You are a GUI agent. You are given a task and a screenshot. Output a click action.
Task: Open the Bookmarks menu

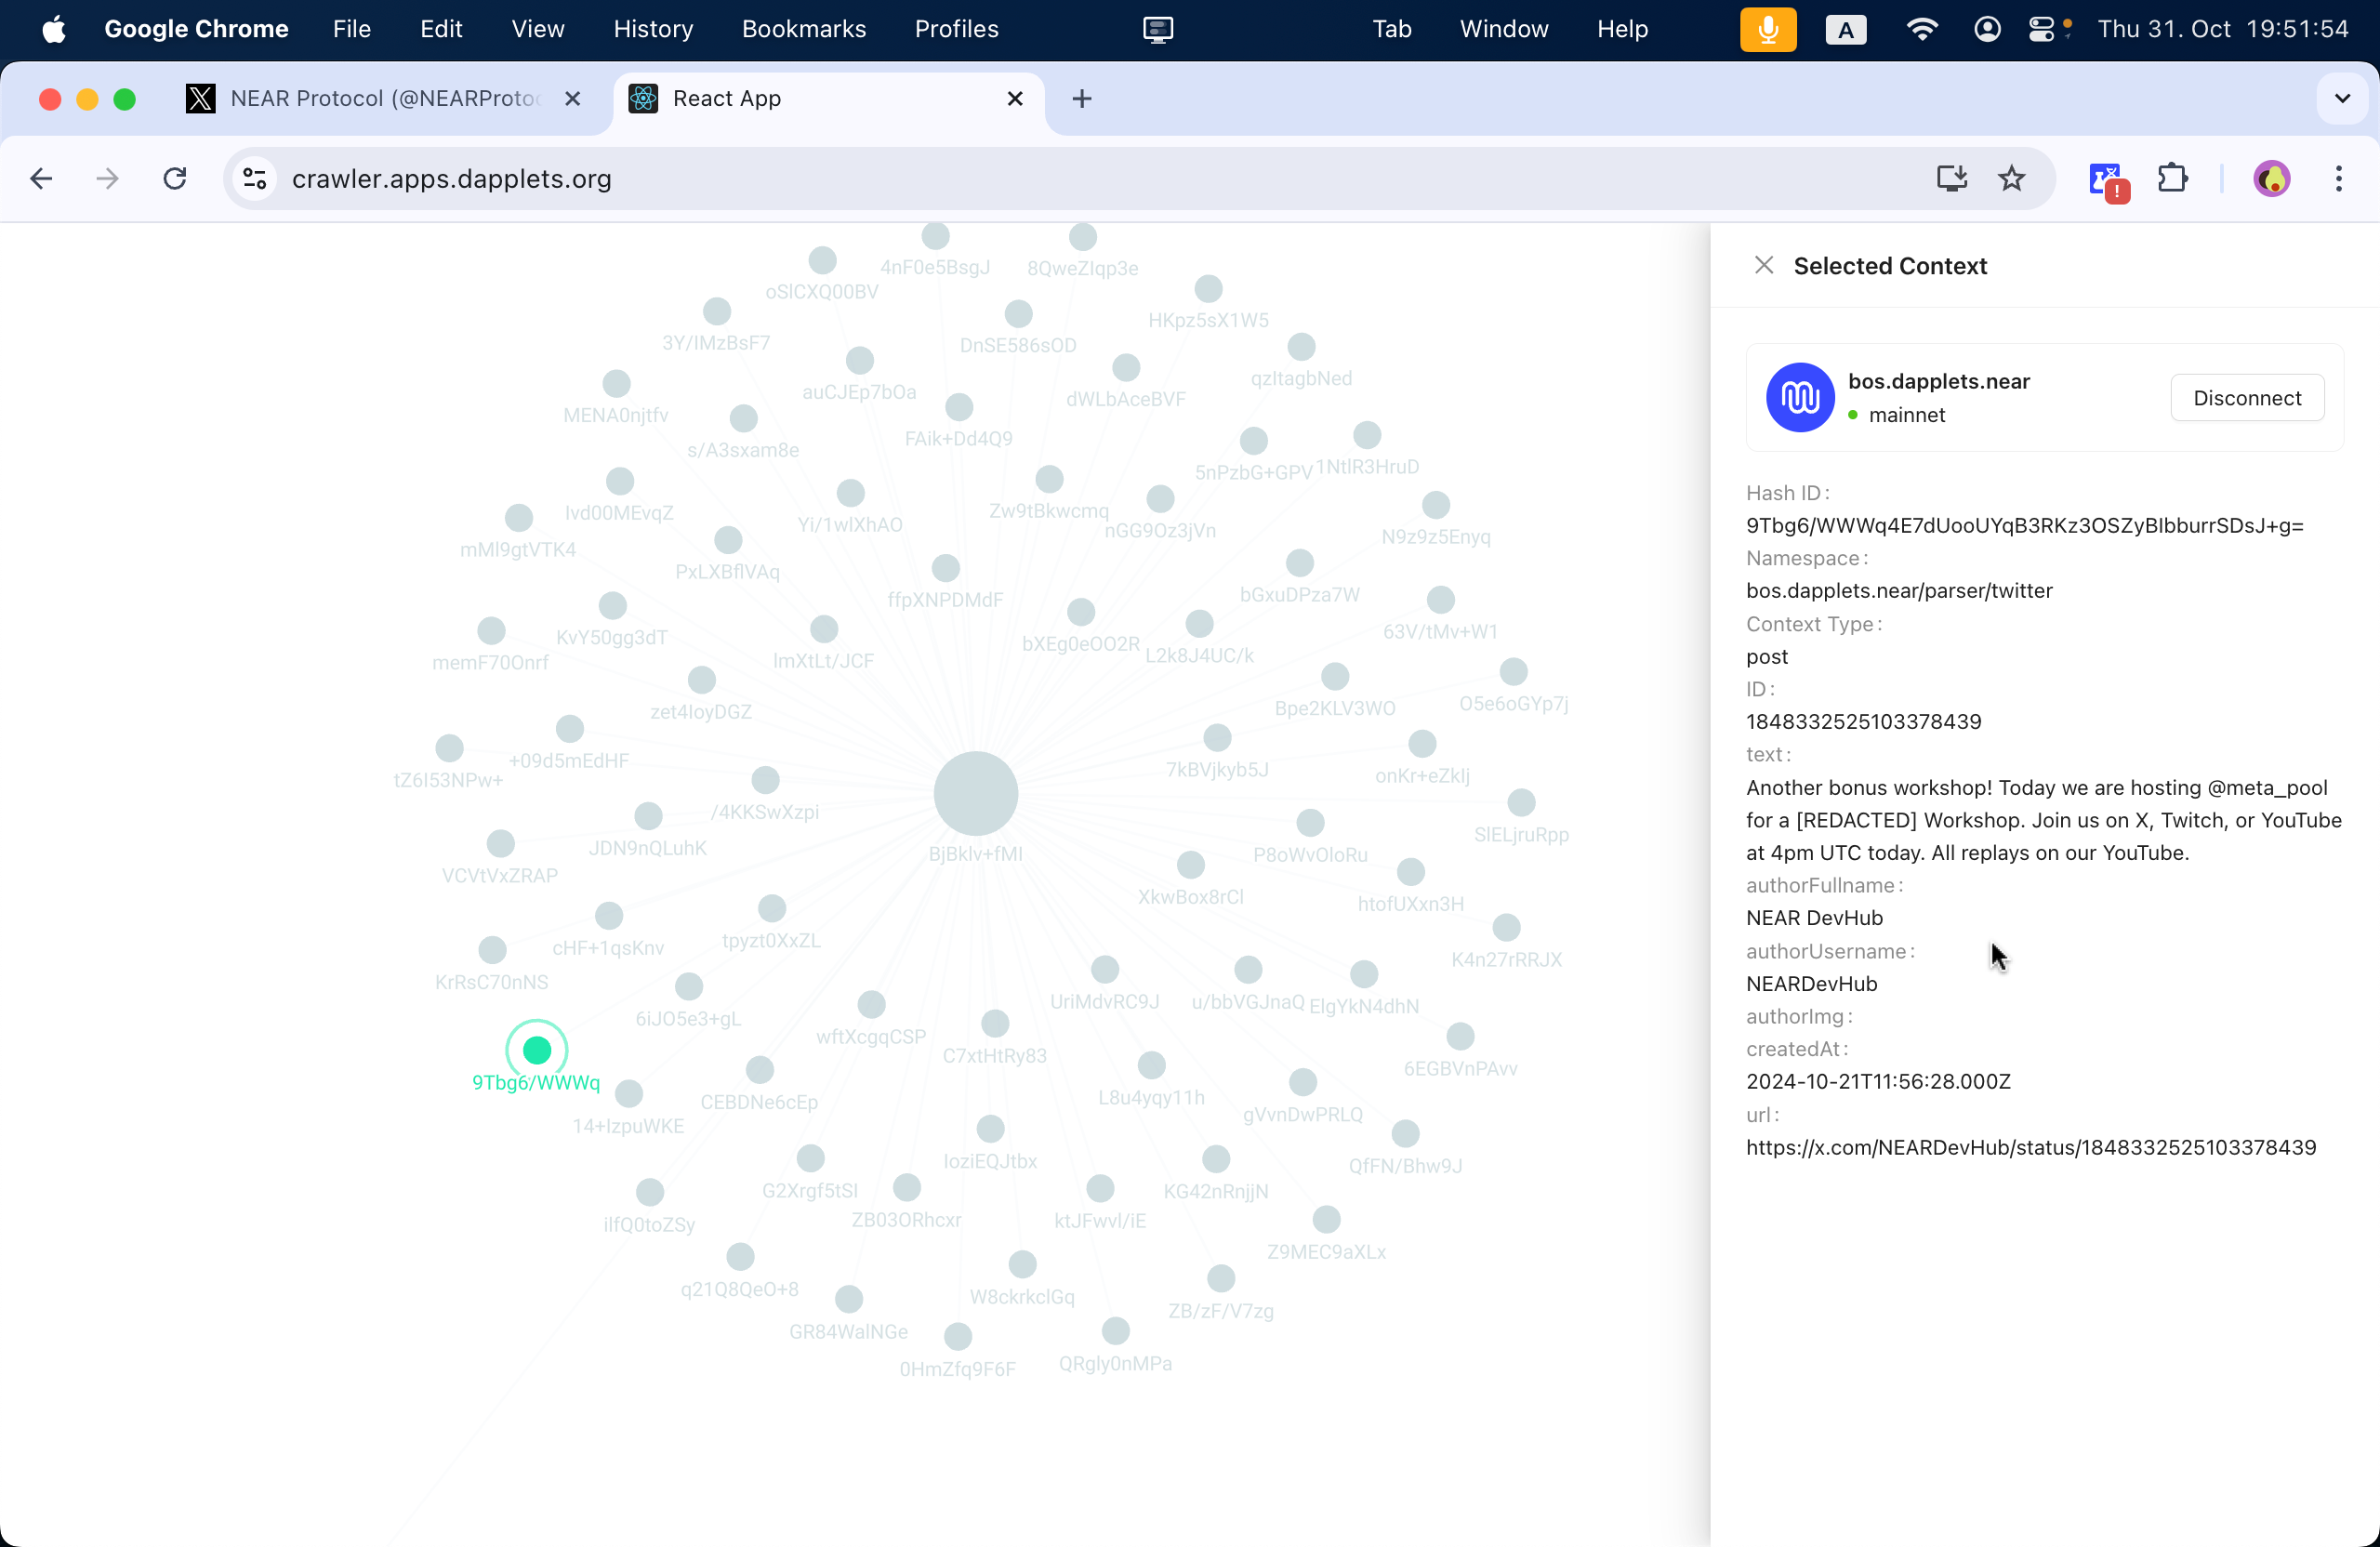[x=803, y=29]
